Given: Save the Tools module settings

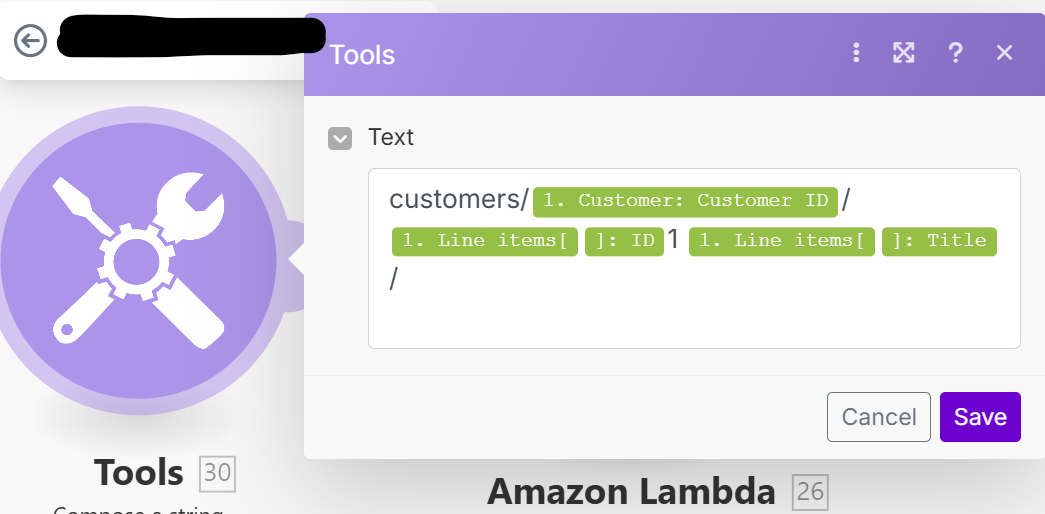Looking at the screenshot, I should pyautogui.click(x=980, y=417).
